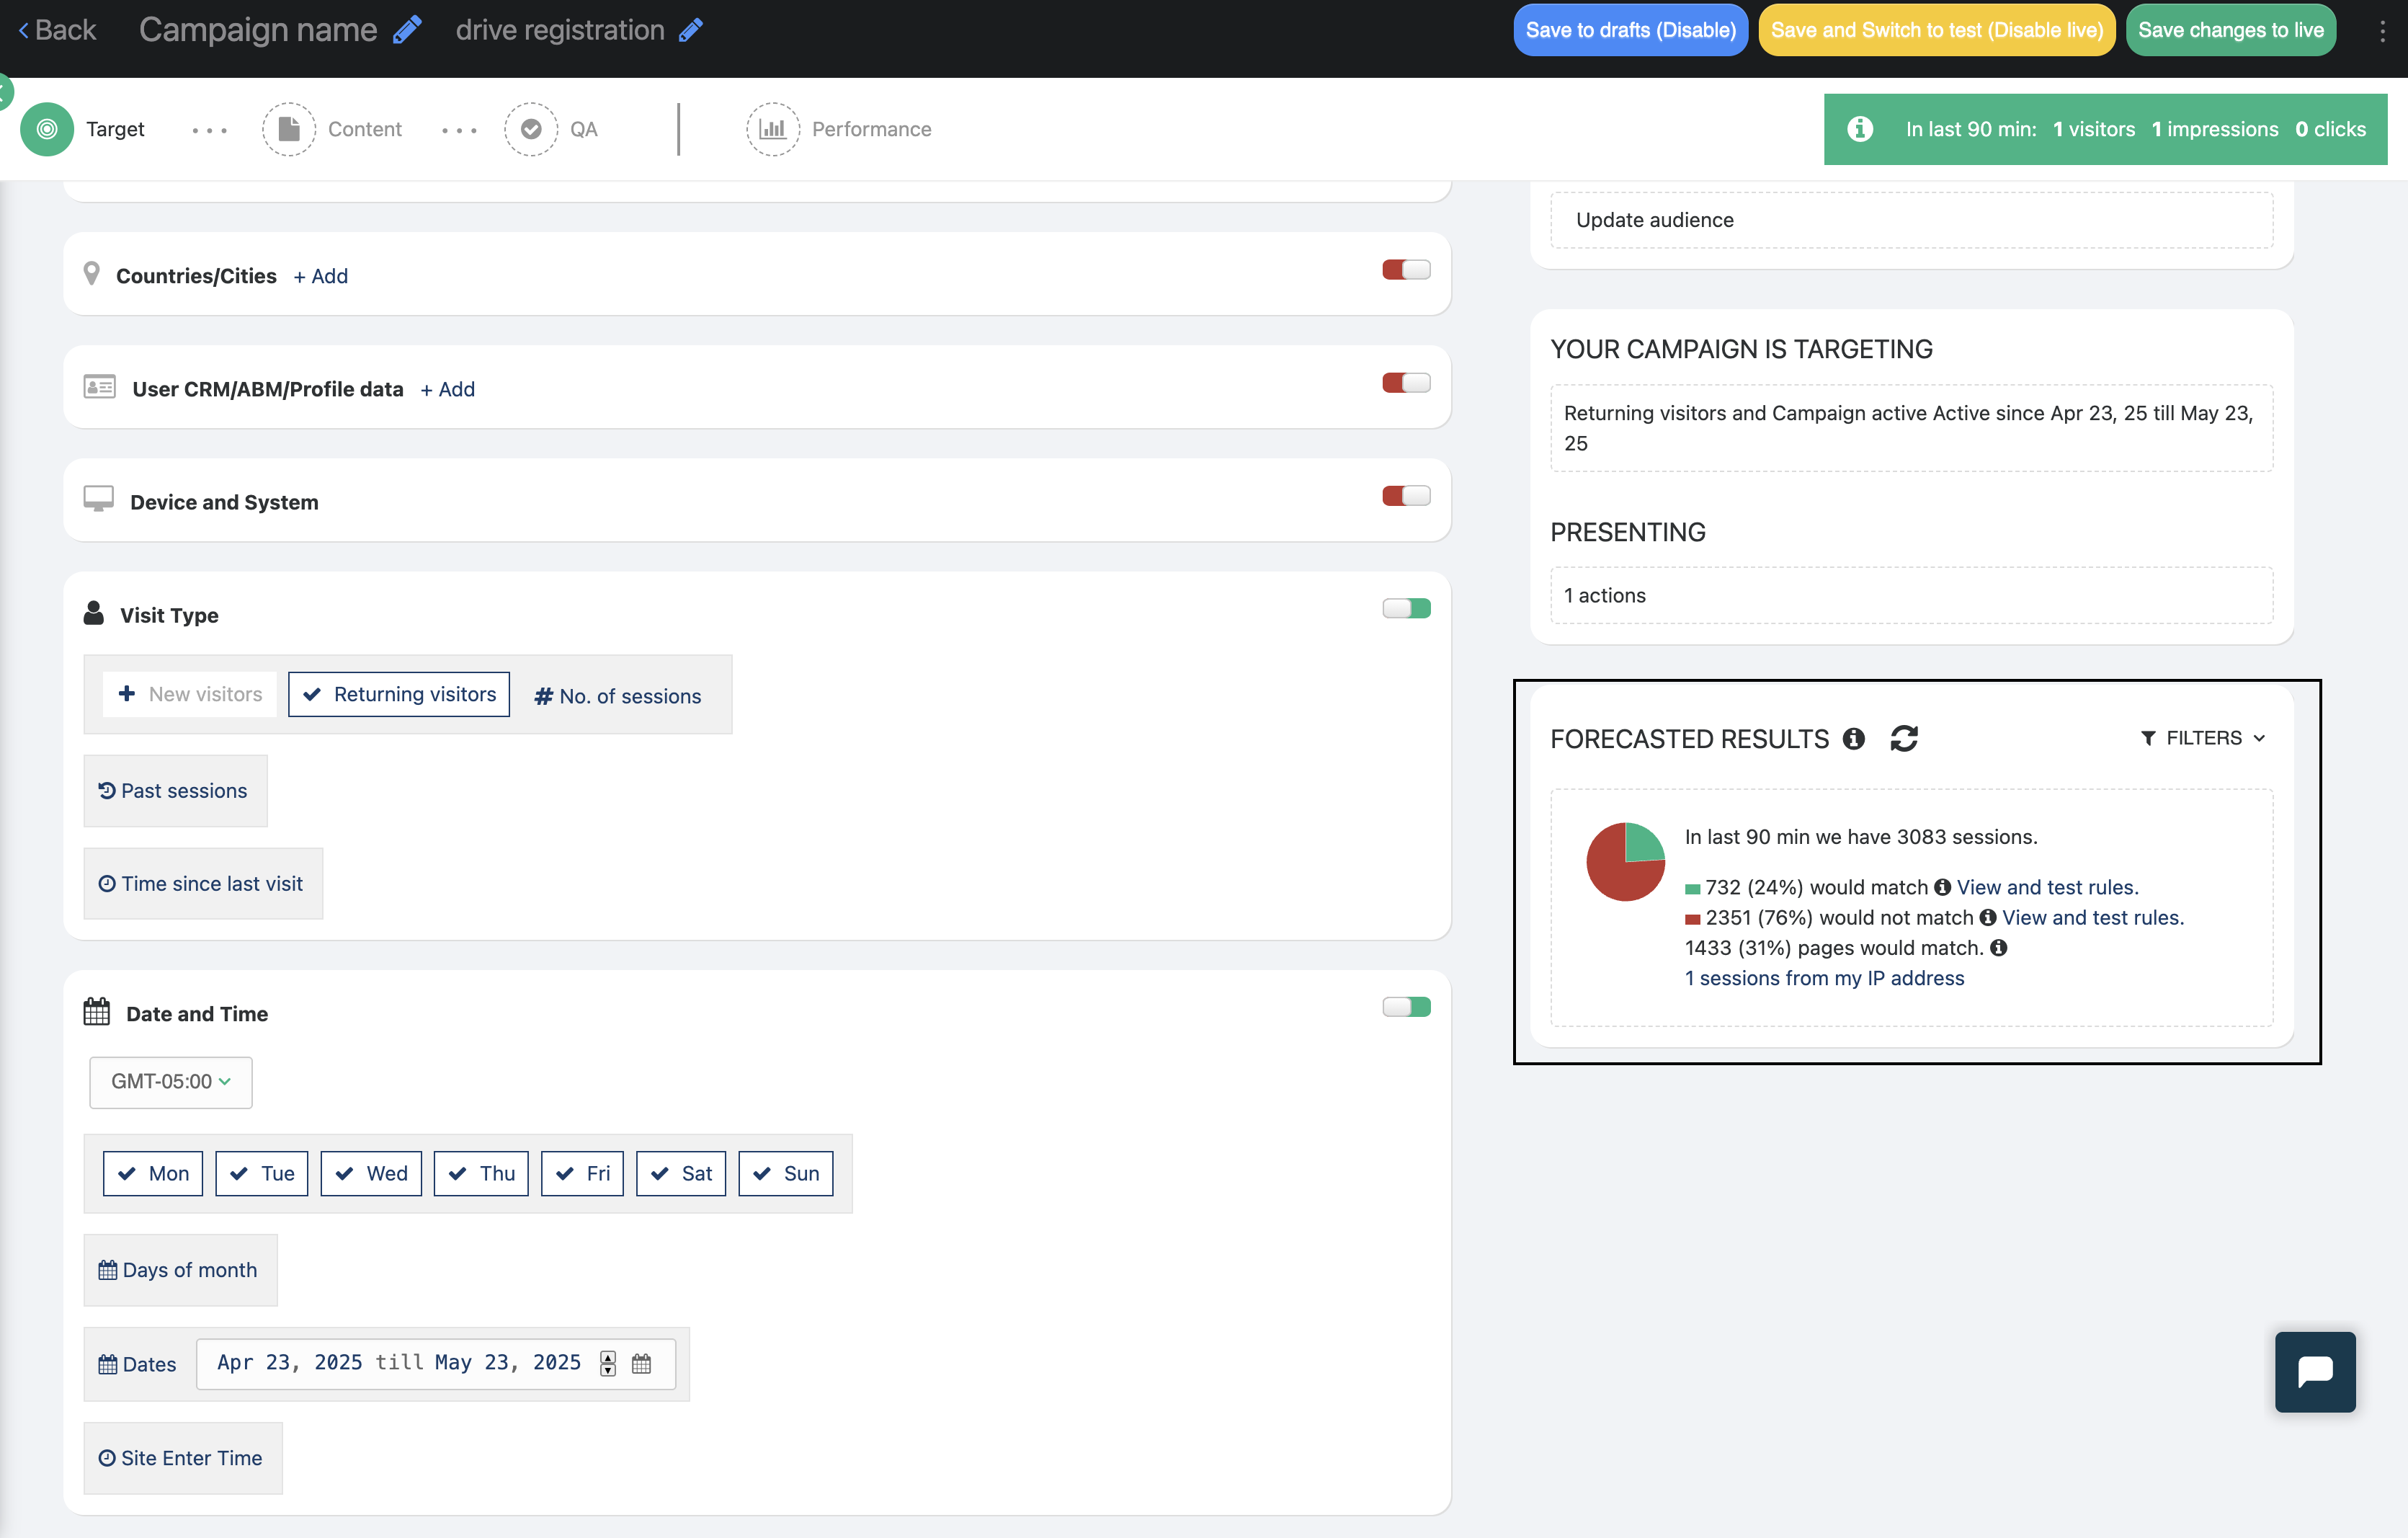2408x1538 pixels.
Task: Add a Countries/Cities condition
Action: click(321, 276)
